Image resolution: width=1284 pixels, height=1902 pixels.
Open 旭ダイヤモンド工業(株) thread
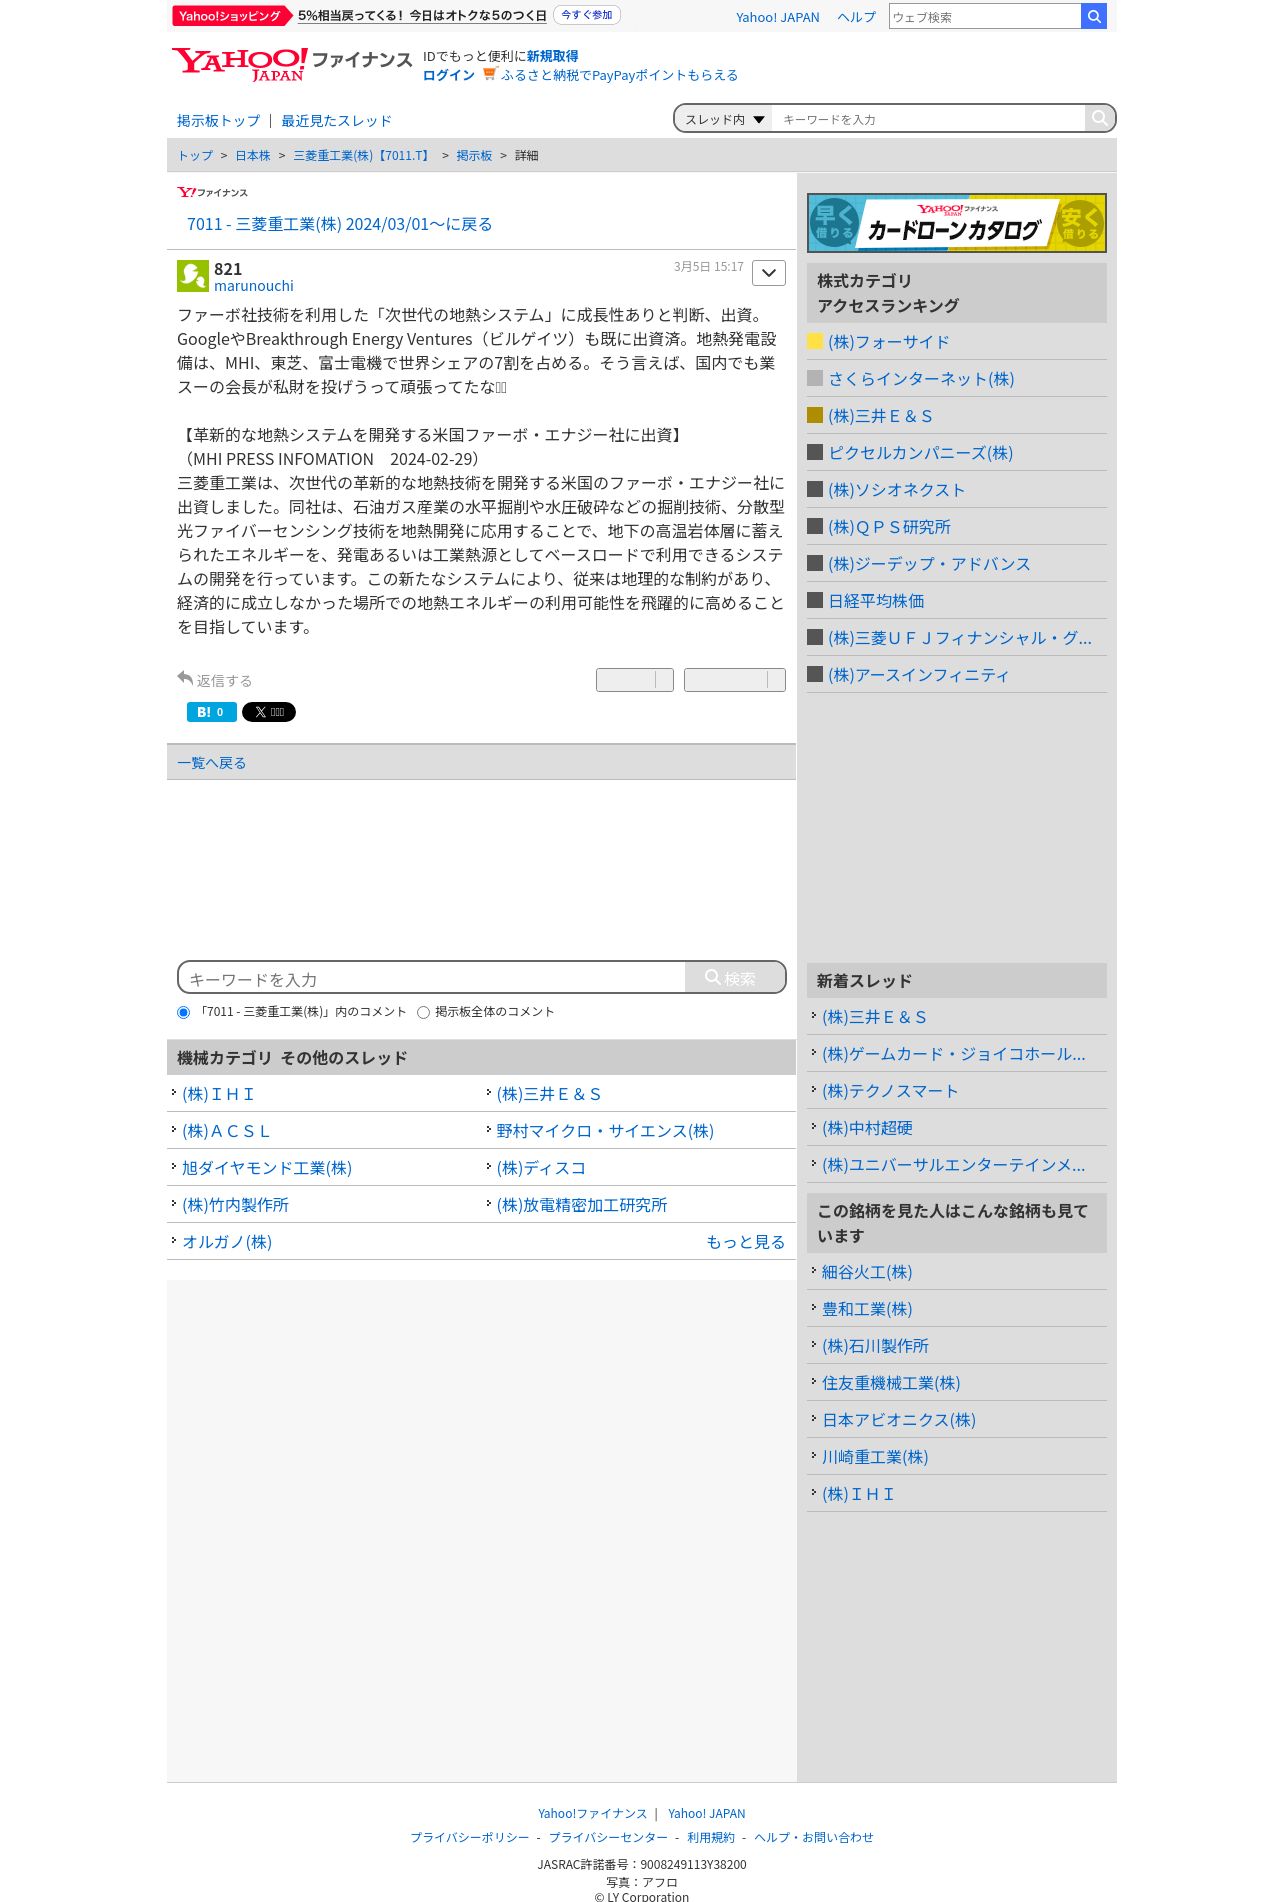pos(267,1168)
